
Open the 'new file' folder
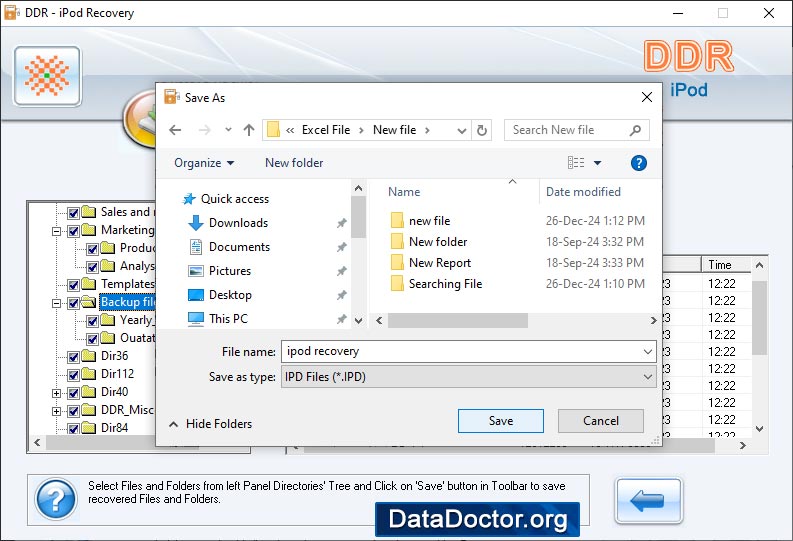[429, 220]
